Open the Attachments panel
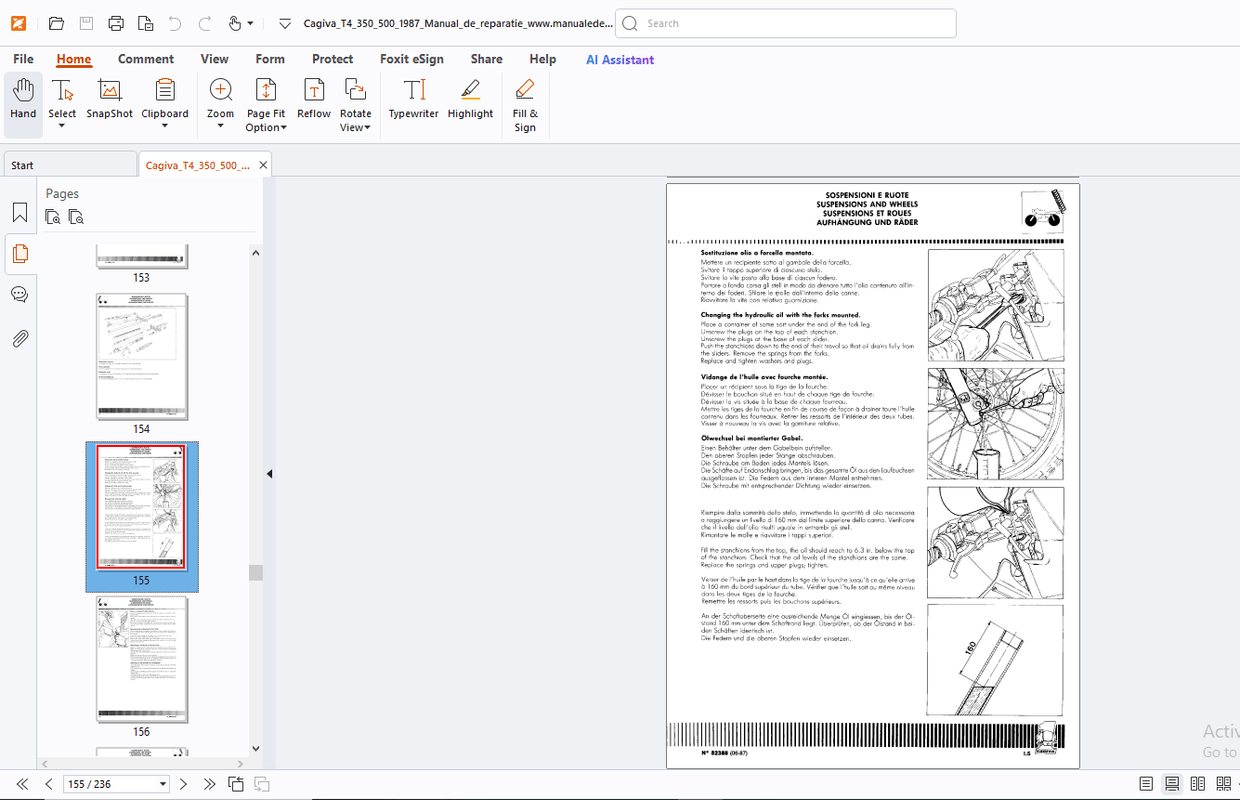This screenshot has height=800, width=1240. pos(20,338)
